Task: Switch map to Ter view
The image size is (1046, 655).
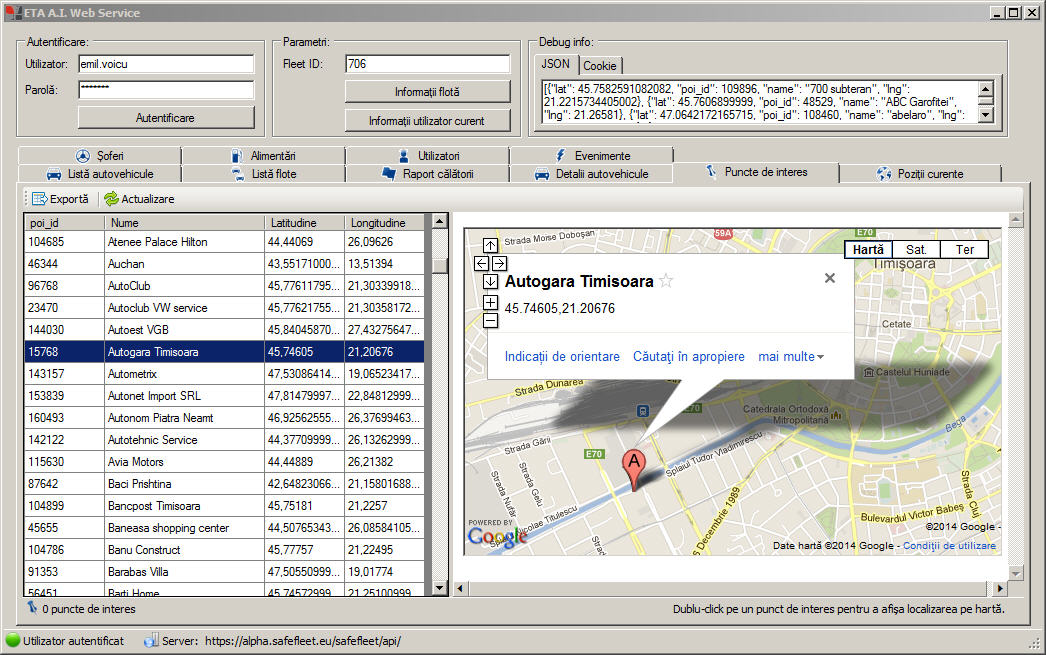Action: 965,249
